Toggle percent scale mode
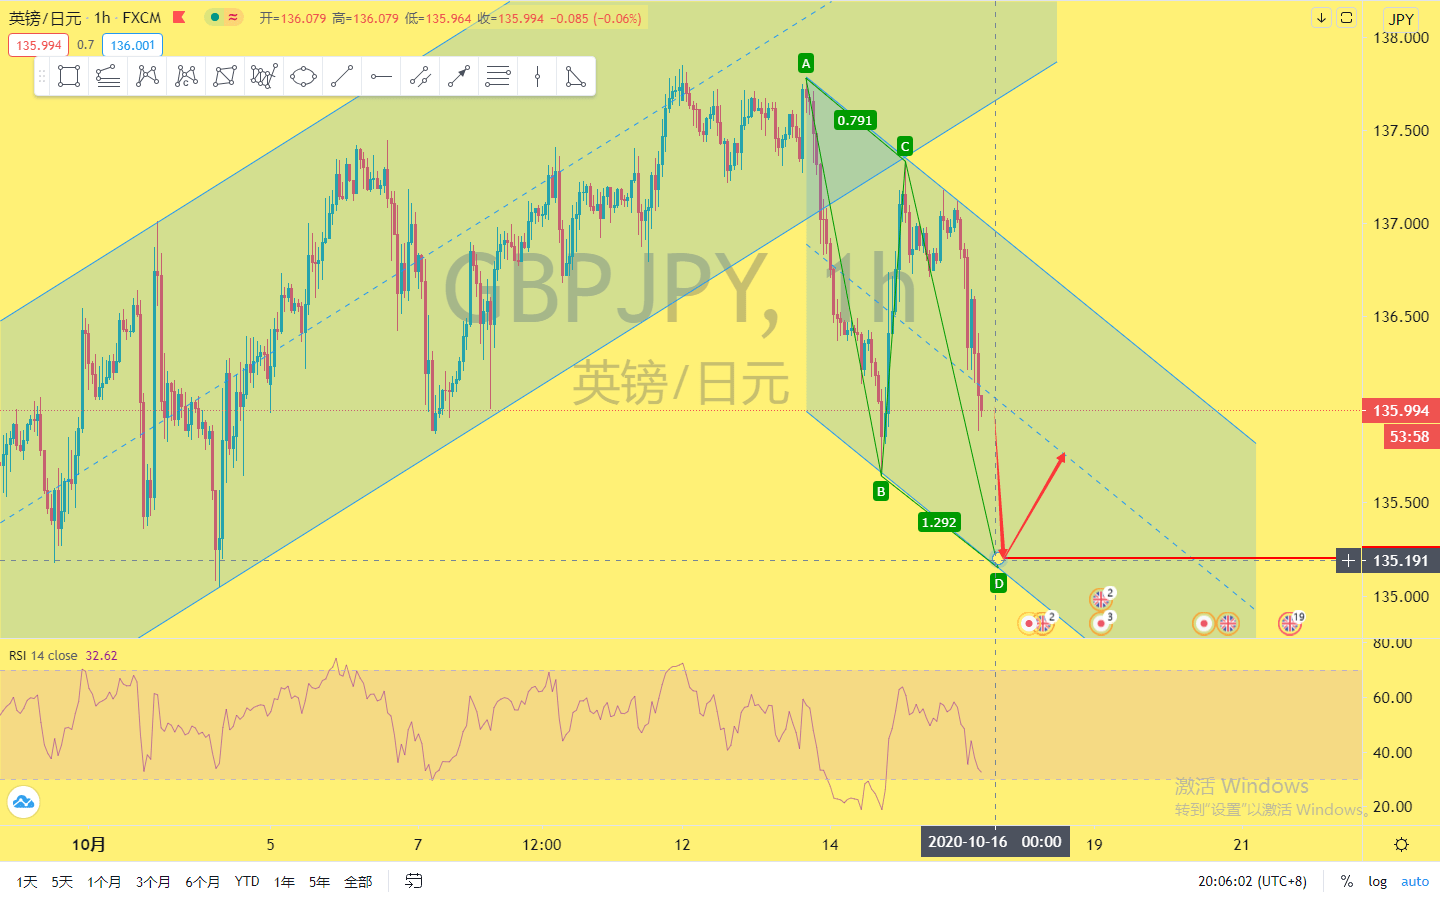Screen dimensions: 1440x900 [x=1347, y=881]
